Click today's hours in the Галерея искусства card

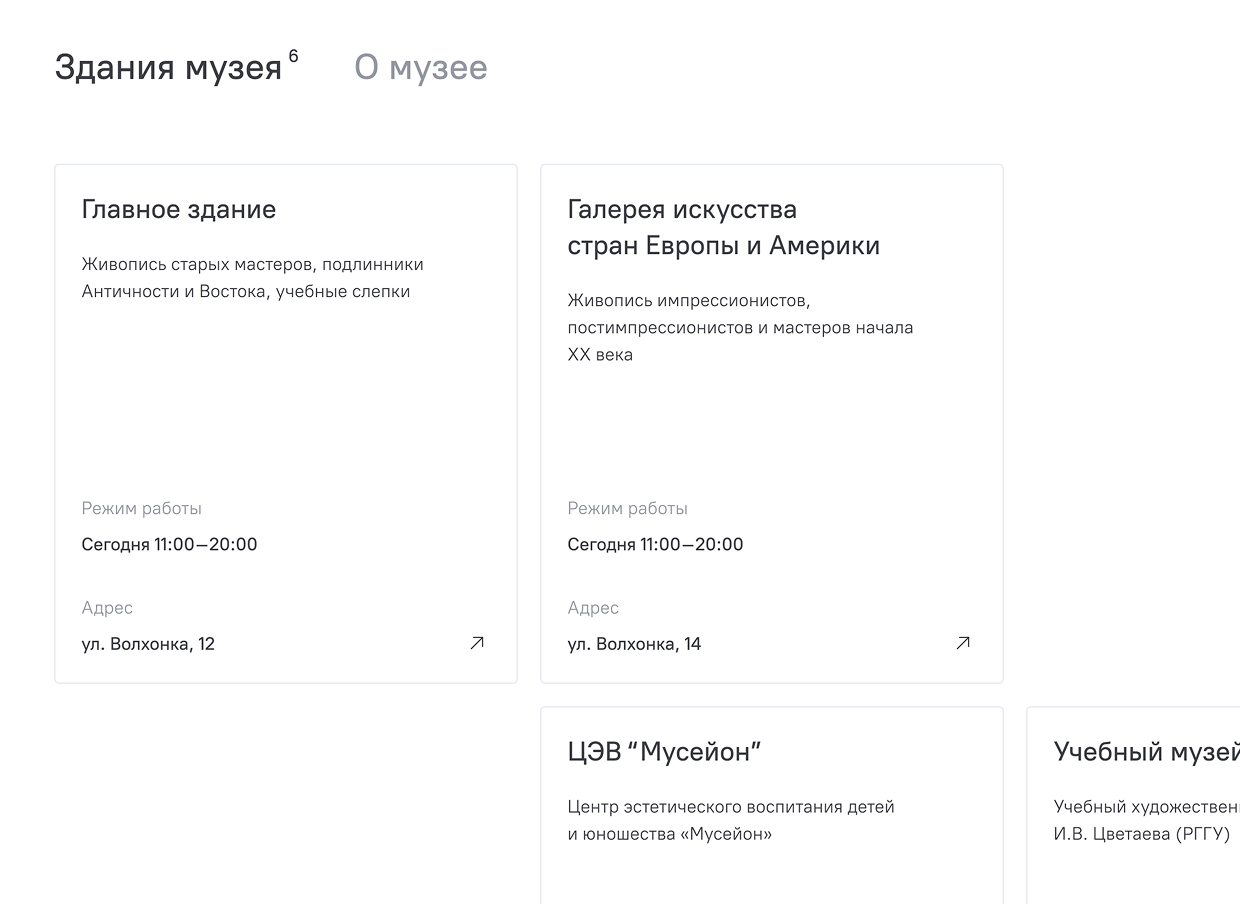tap(655, 545)
